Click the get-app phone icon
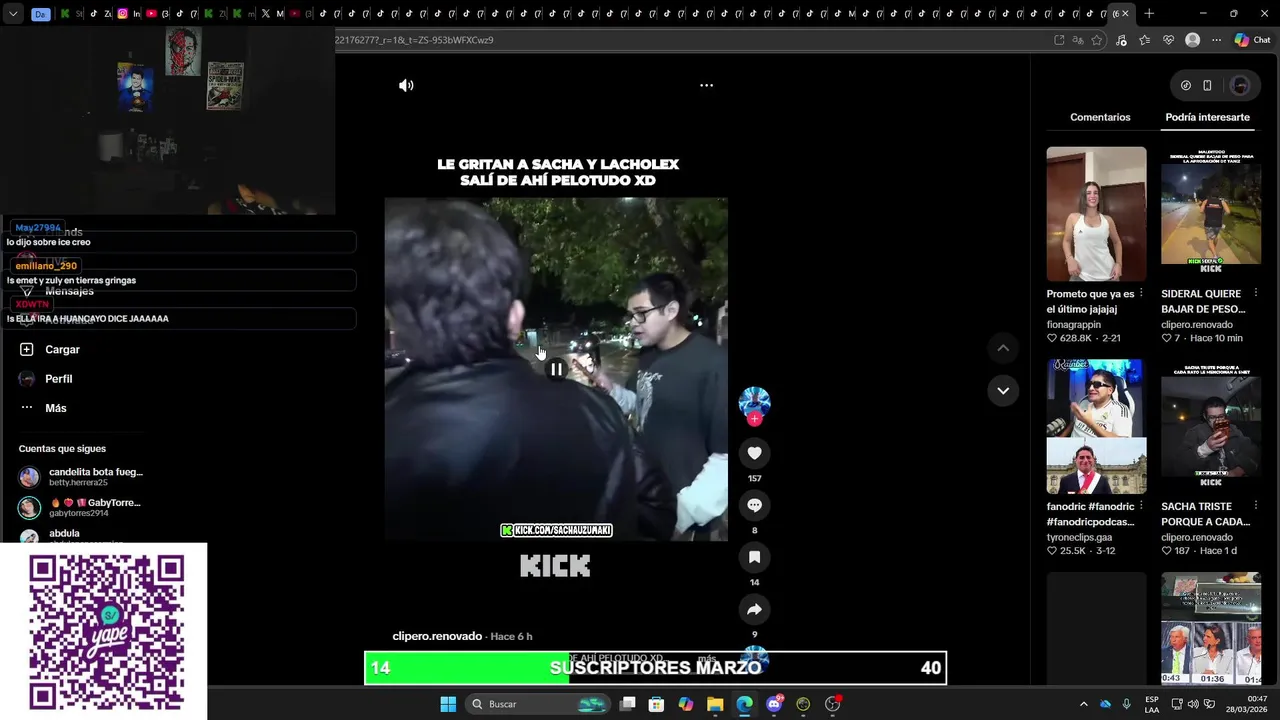1280x720 pixels. pos(1207,86)
